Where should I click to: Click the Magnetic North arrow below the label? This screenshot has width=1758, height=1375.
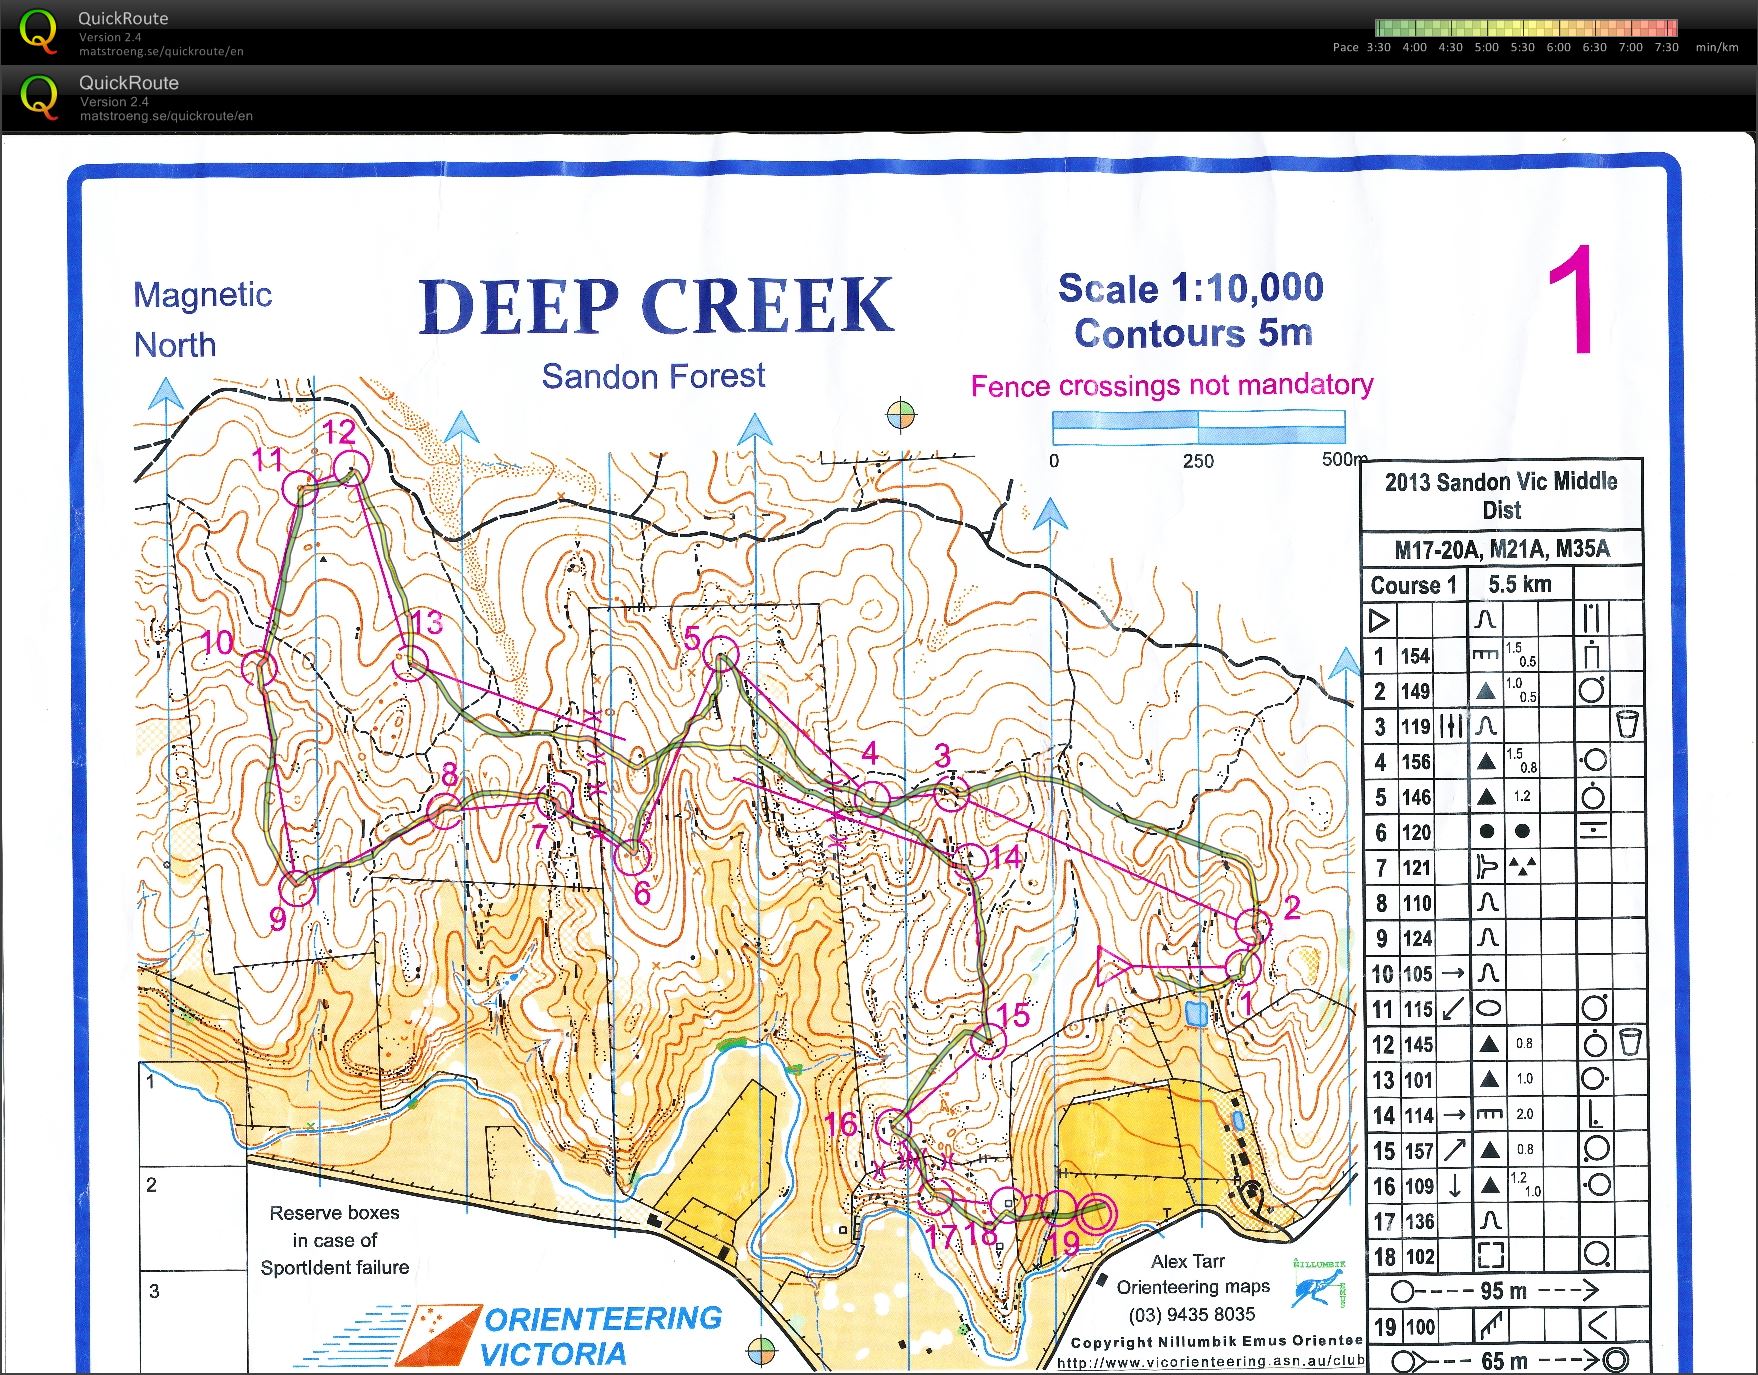[166, 394]
